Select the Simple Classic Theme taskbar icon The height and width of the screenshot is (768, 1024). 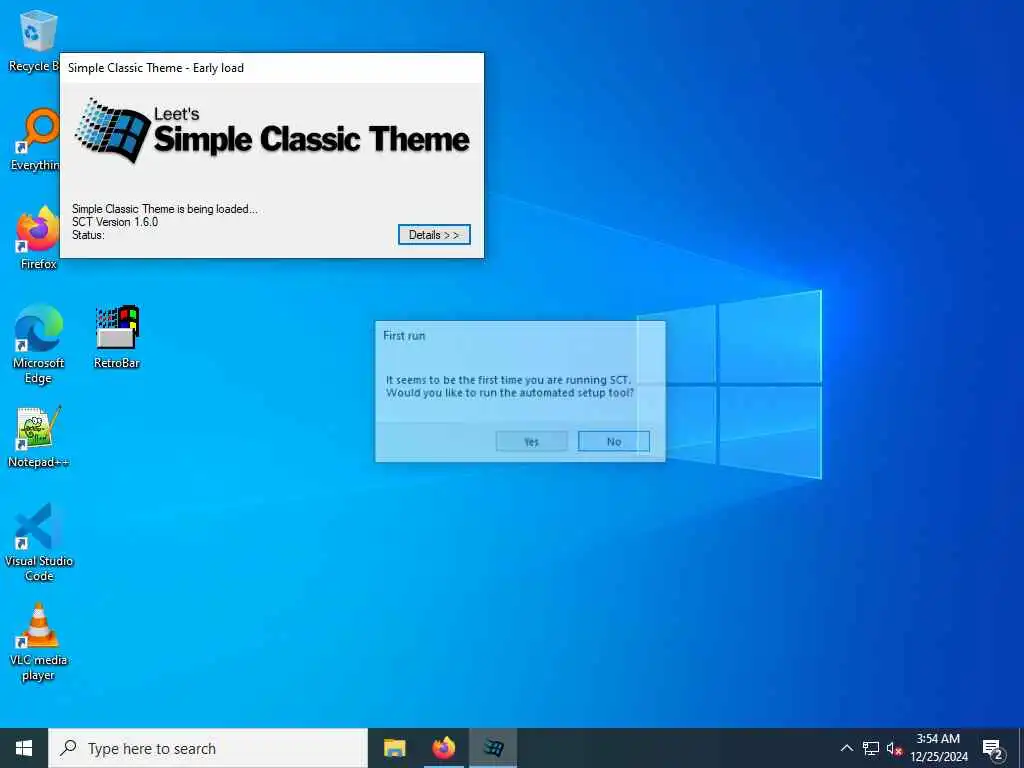[x=493, y=748]
